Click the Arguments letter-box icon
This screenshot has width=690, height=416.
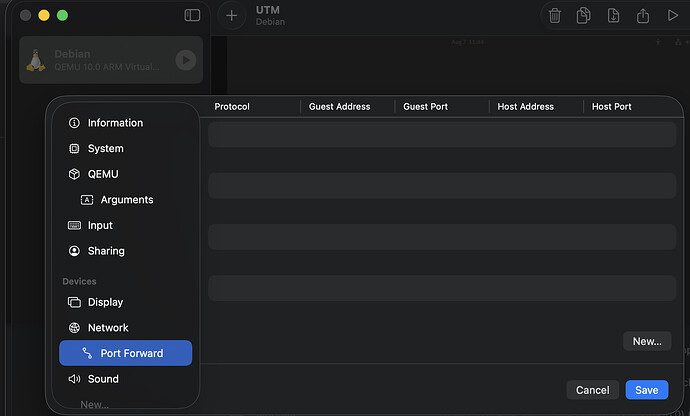tap(87, 200)
